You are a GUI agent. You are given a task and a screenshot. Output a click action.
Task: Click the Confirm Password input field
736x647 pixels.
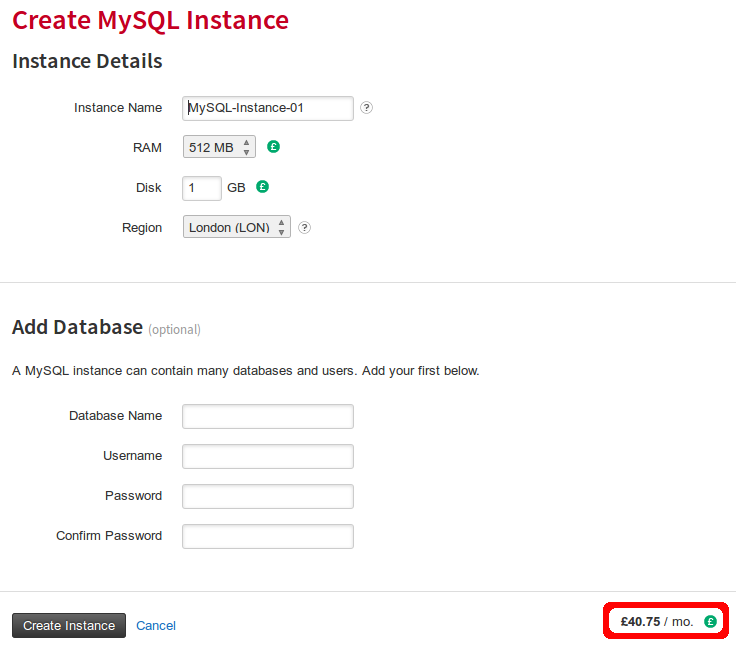tap(268, 536)
